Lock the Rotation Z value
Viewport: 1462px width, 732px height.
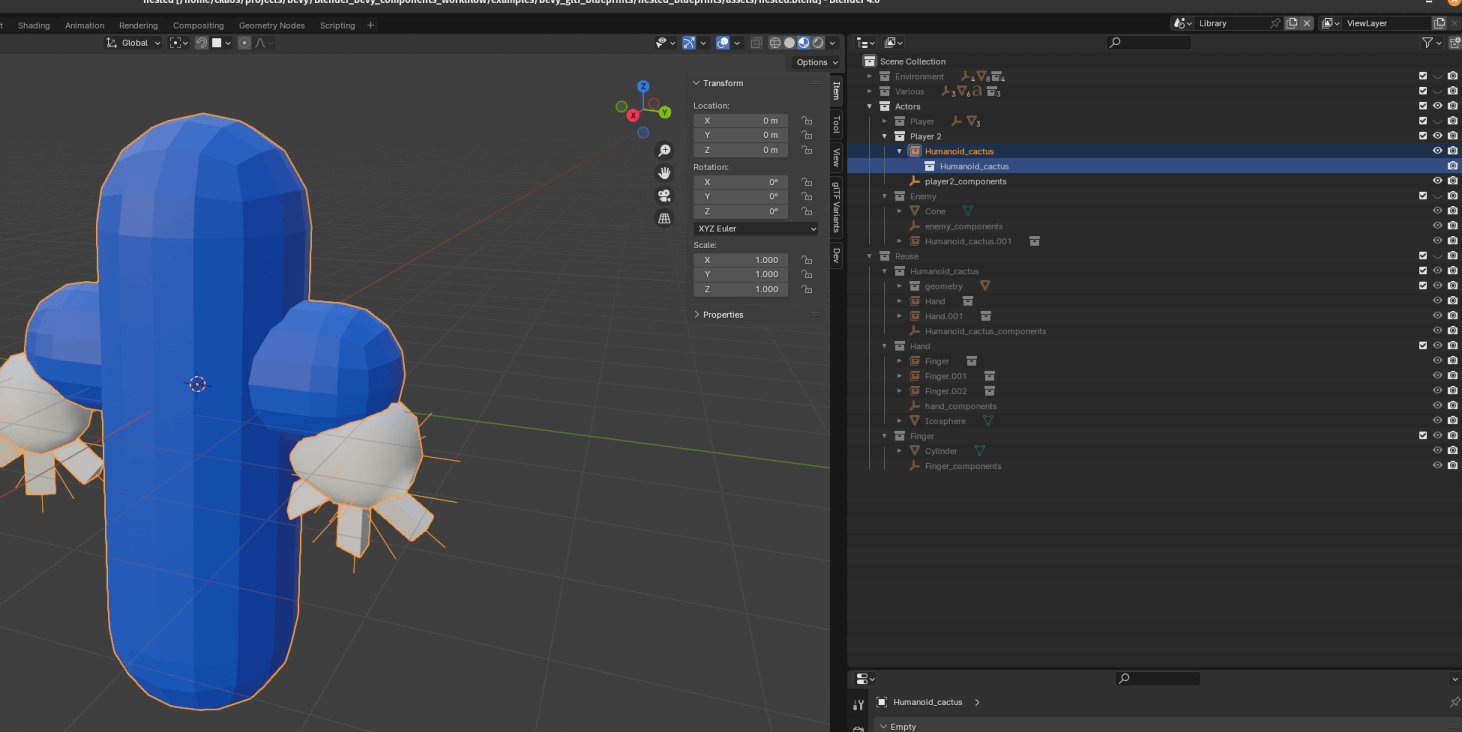[x=806, y=211]
